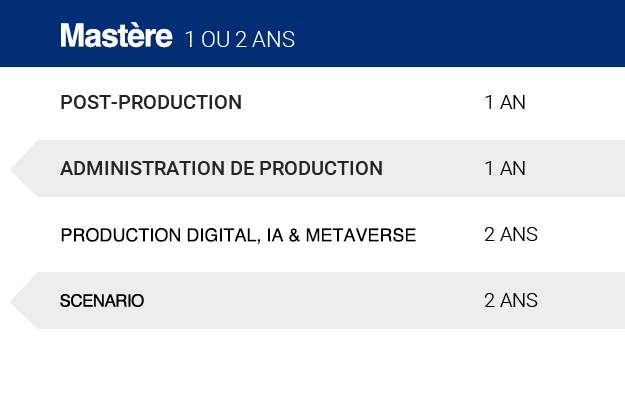Open the ADMINISTRATION DE PRODUCTION program
Image resolution: width=625 pixels, height=402 pixels.
coord(222,168)
